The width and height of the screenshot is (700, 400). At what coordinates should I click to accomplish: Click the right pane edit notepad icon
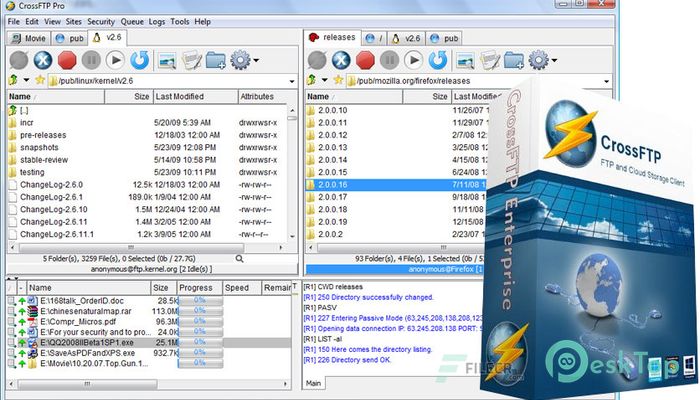pos(490,61)
